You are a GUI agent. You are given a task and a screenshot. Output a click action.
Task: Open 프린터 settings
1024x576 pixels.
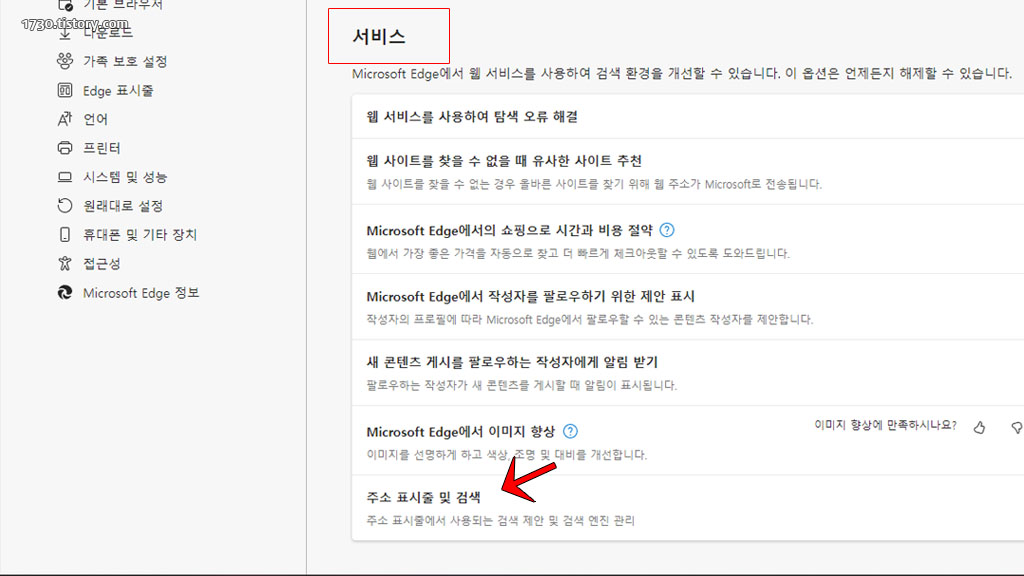coord(102,148)
